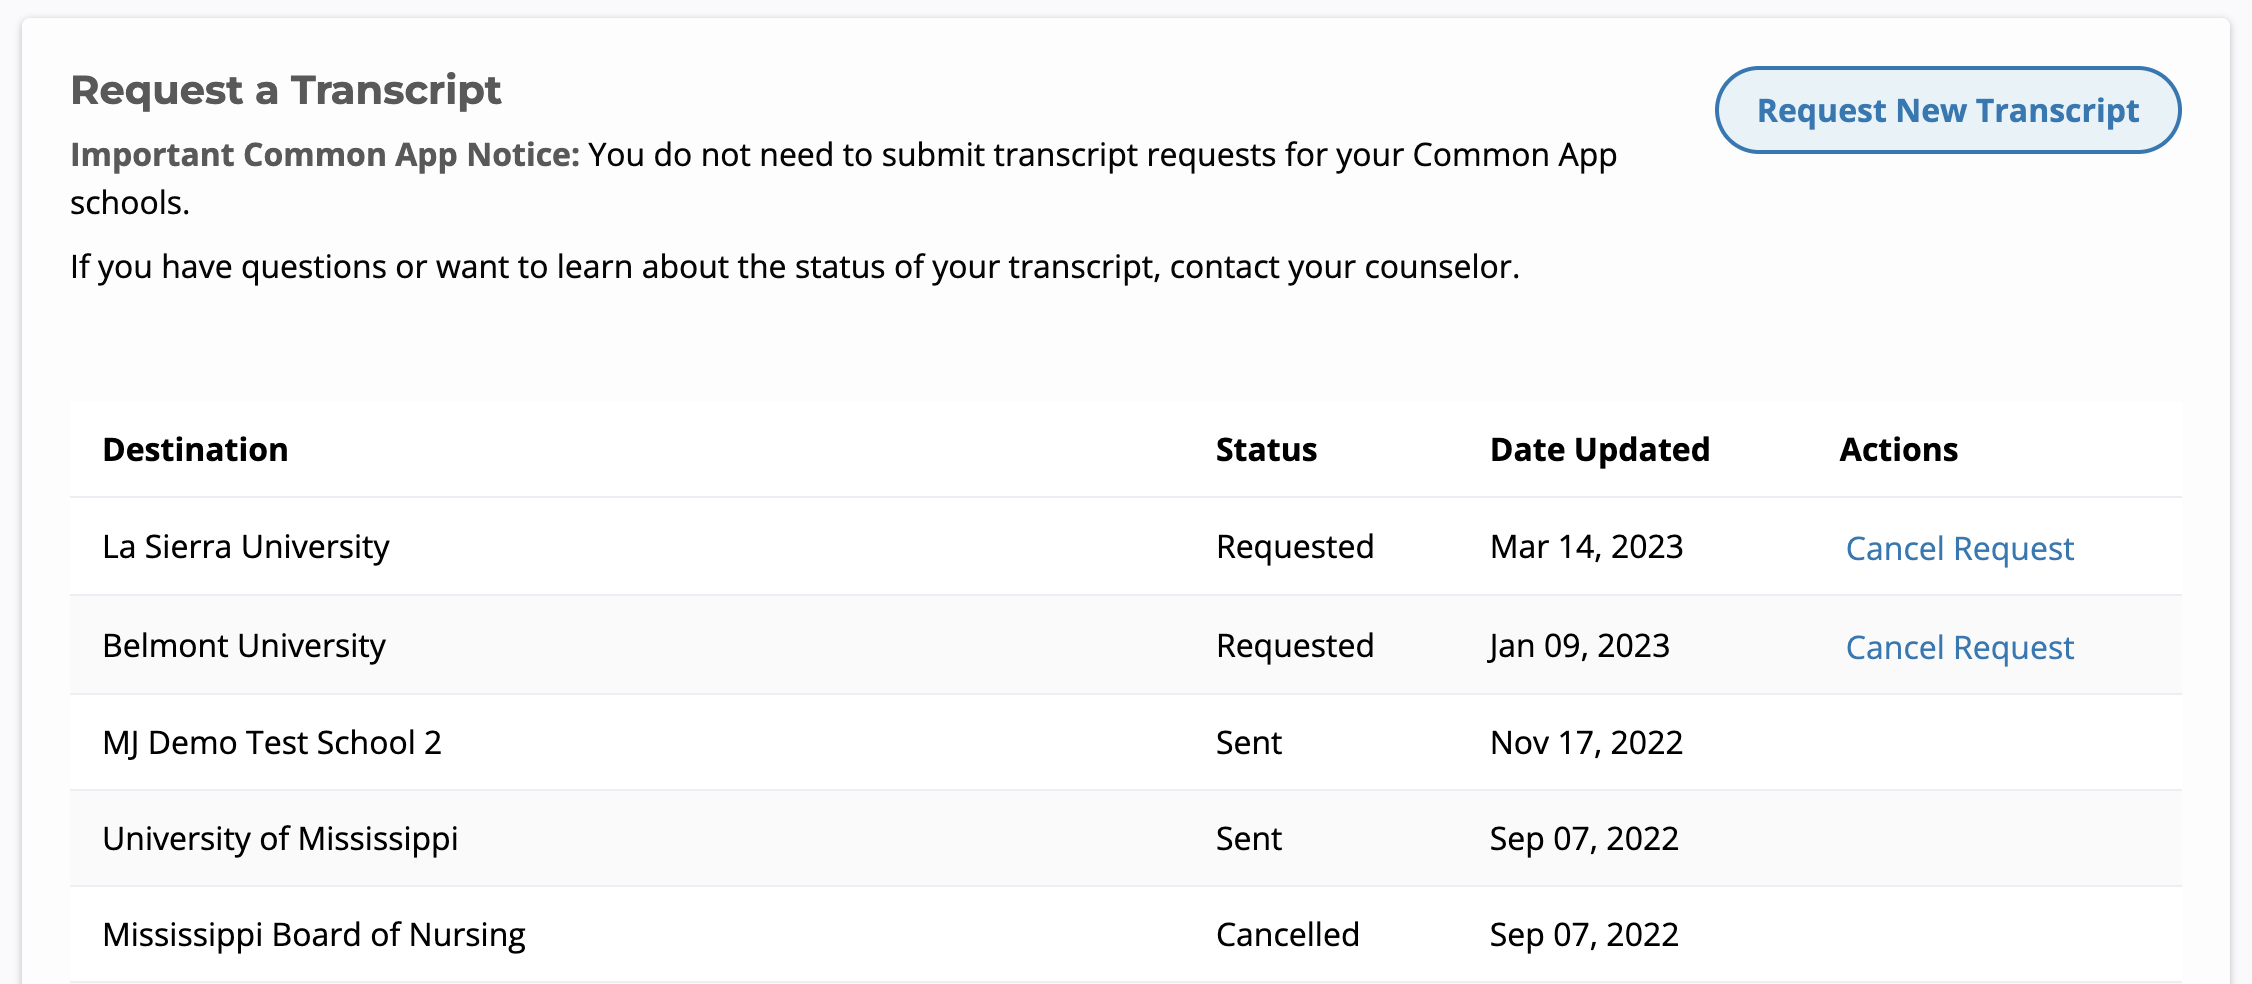Select the Mississippi Board of Nursing entry

pyautogui.click(x=314, y=935)
